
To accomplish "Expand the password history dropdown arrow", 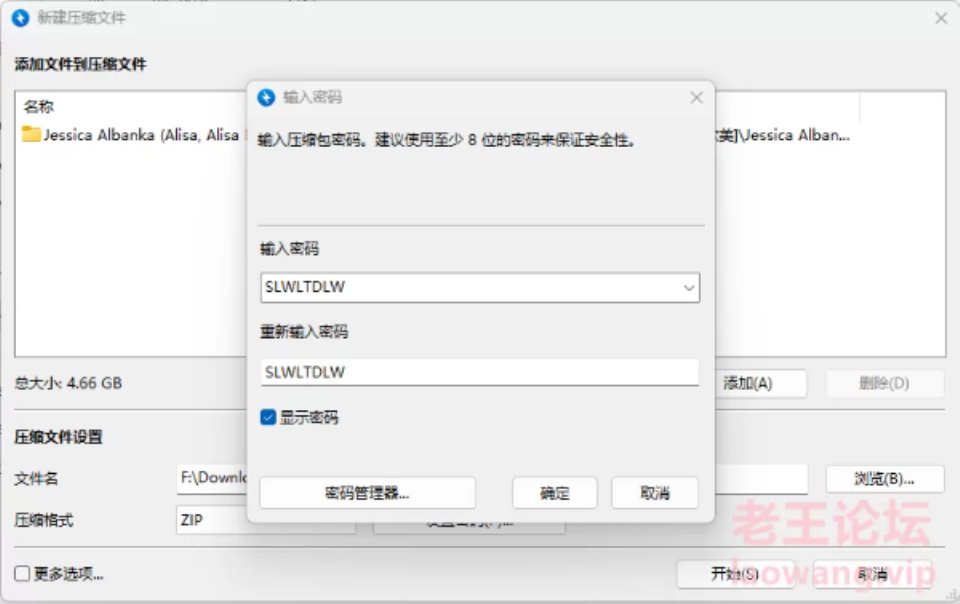I will point(689,288).
